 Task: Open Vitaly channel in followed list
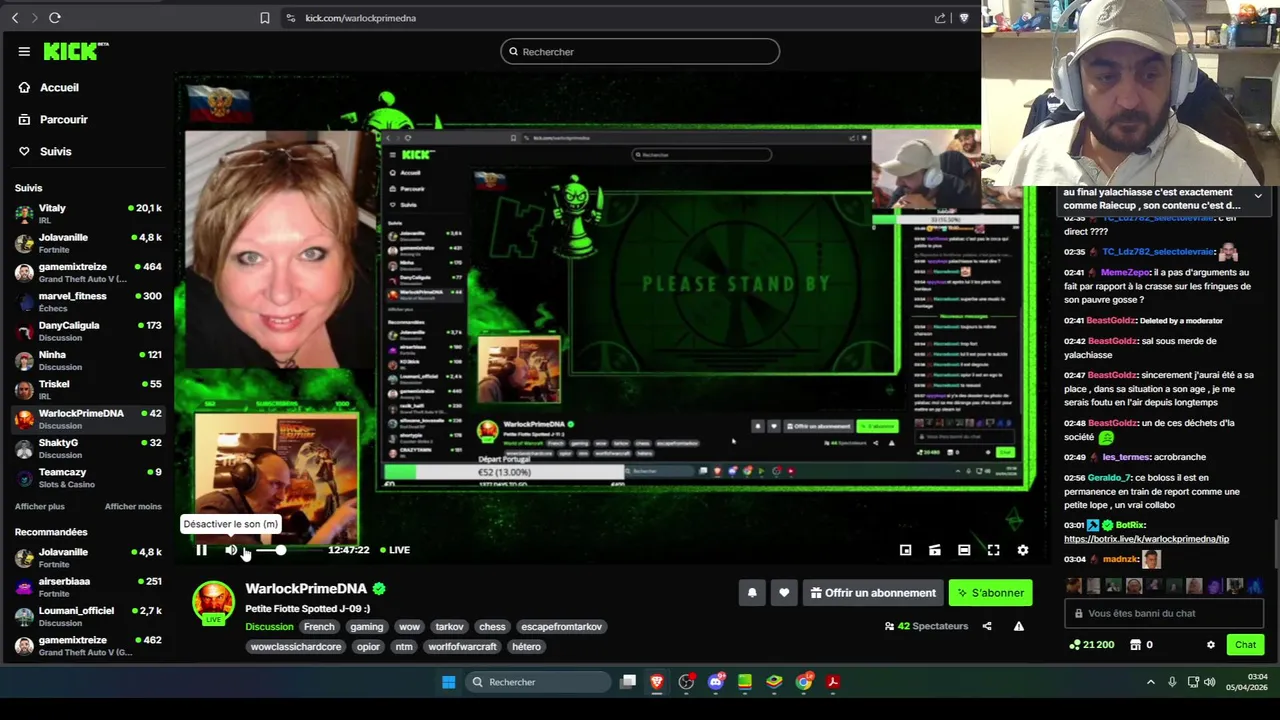tap(88, 214)
